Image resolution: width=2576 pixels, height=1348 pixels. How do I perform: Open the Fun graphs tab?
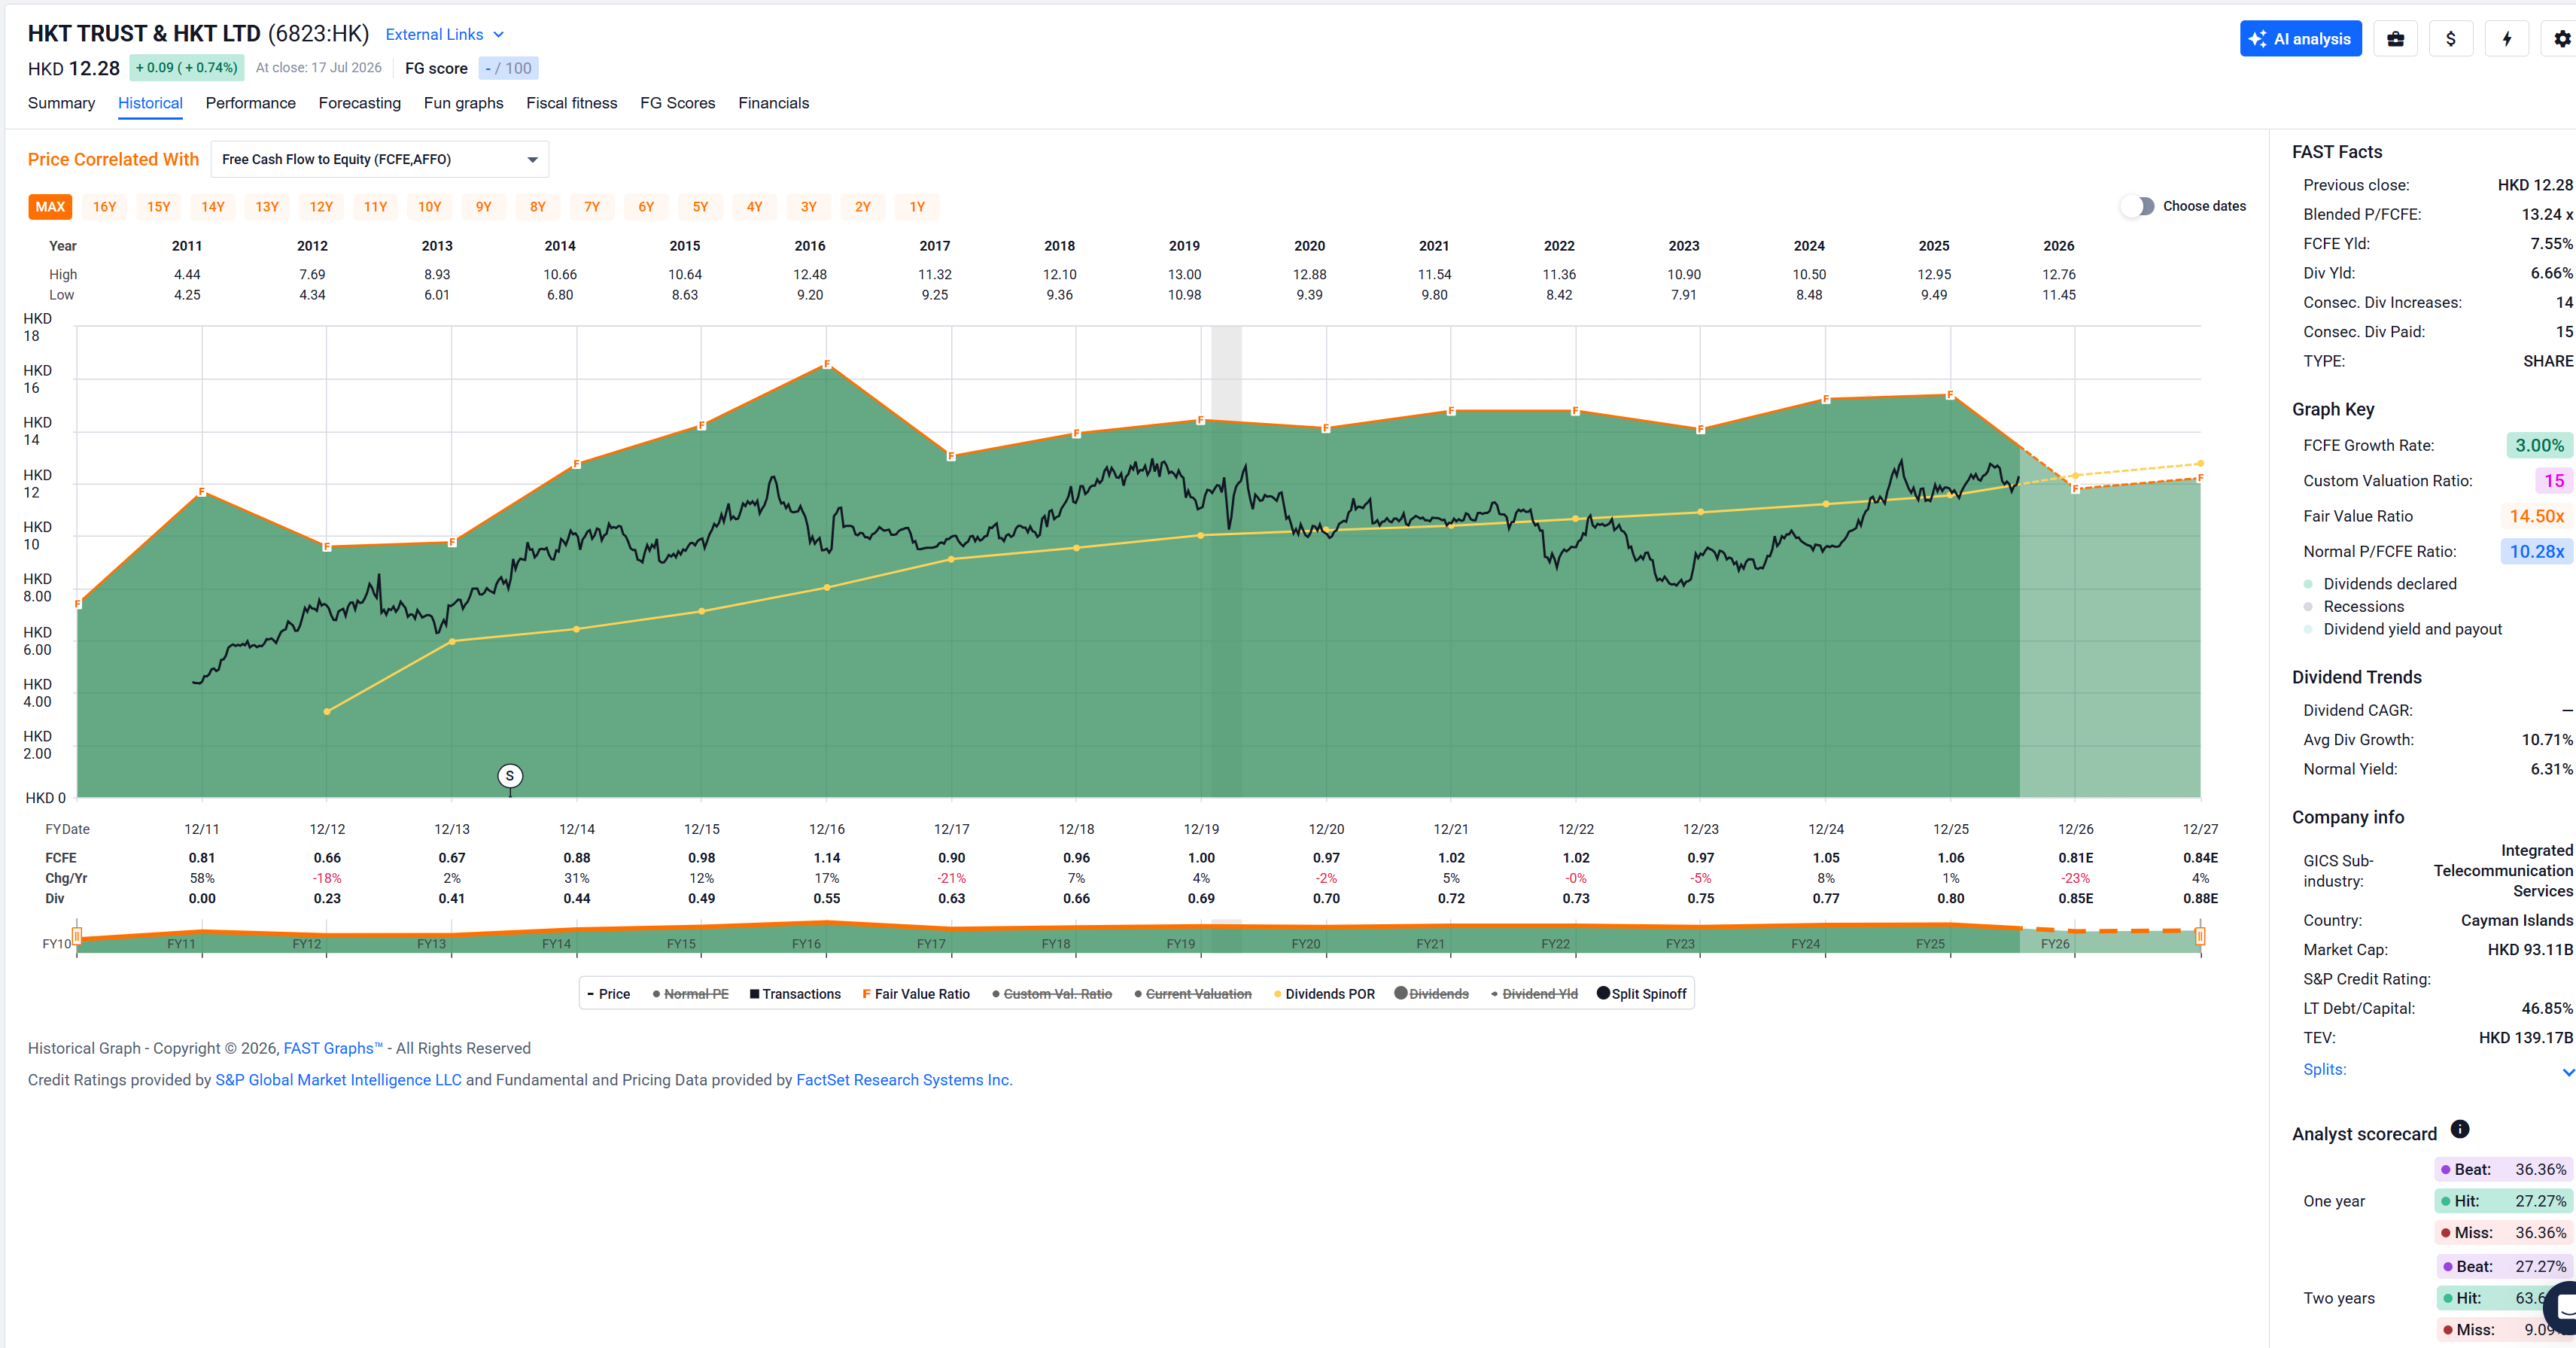pos(464,103)
